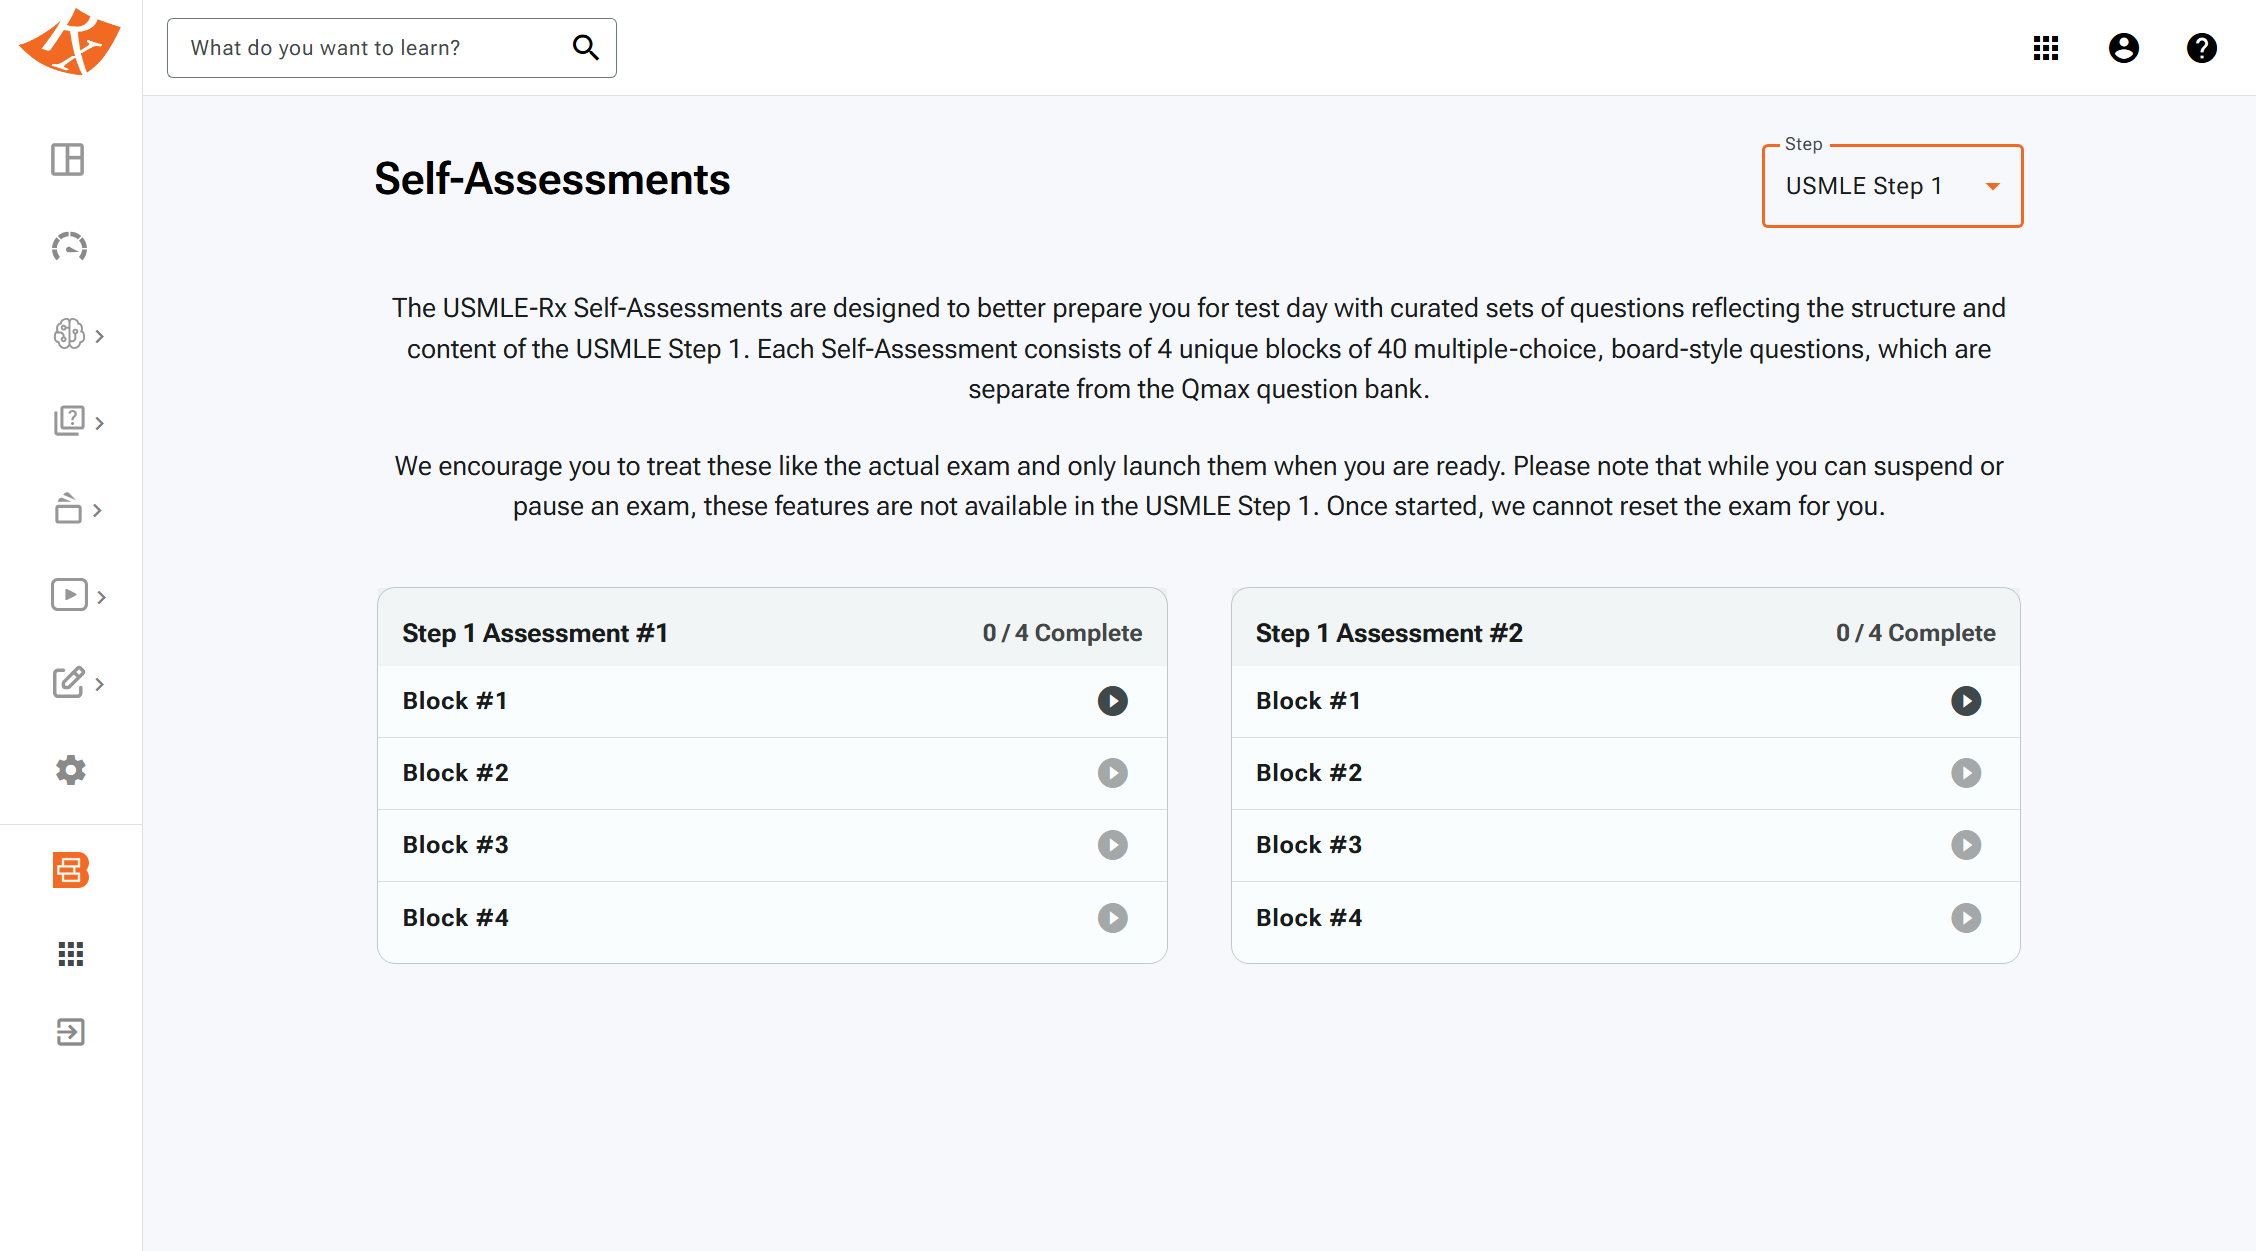Open the user account profile icon
Image resolution: width=2256 pixels, height=1251 pixels.
coord(2123,48)
